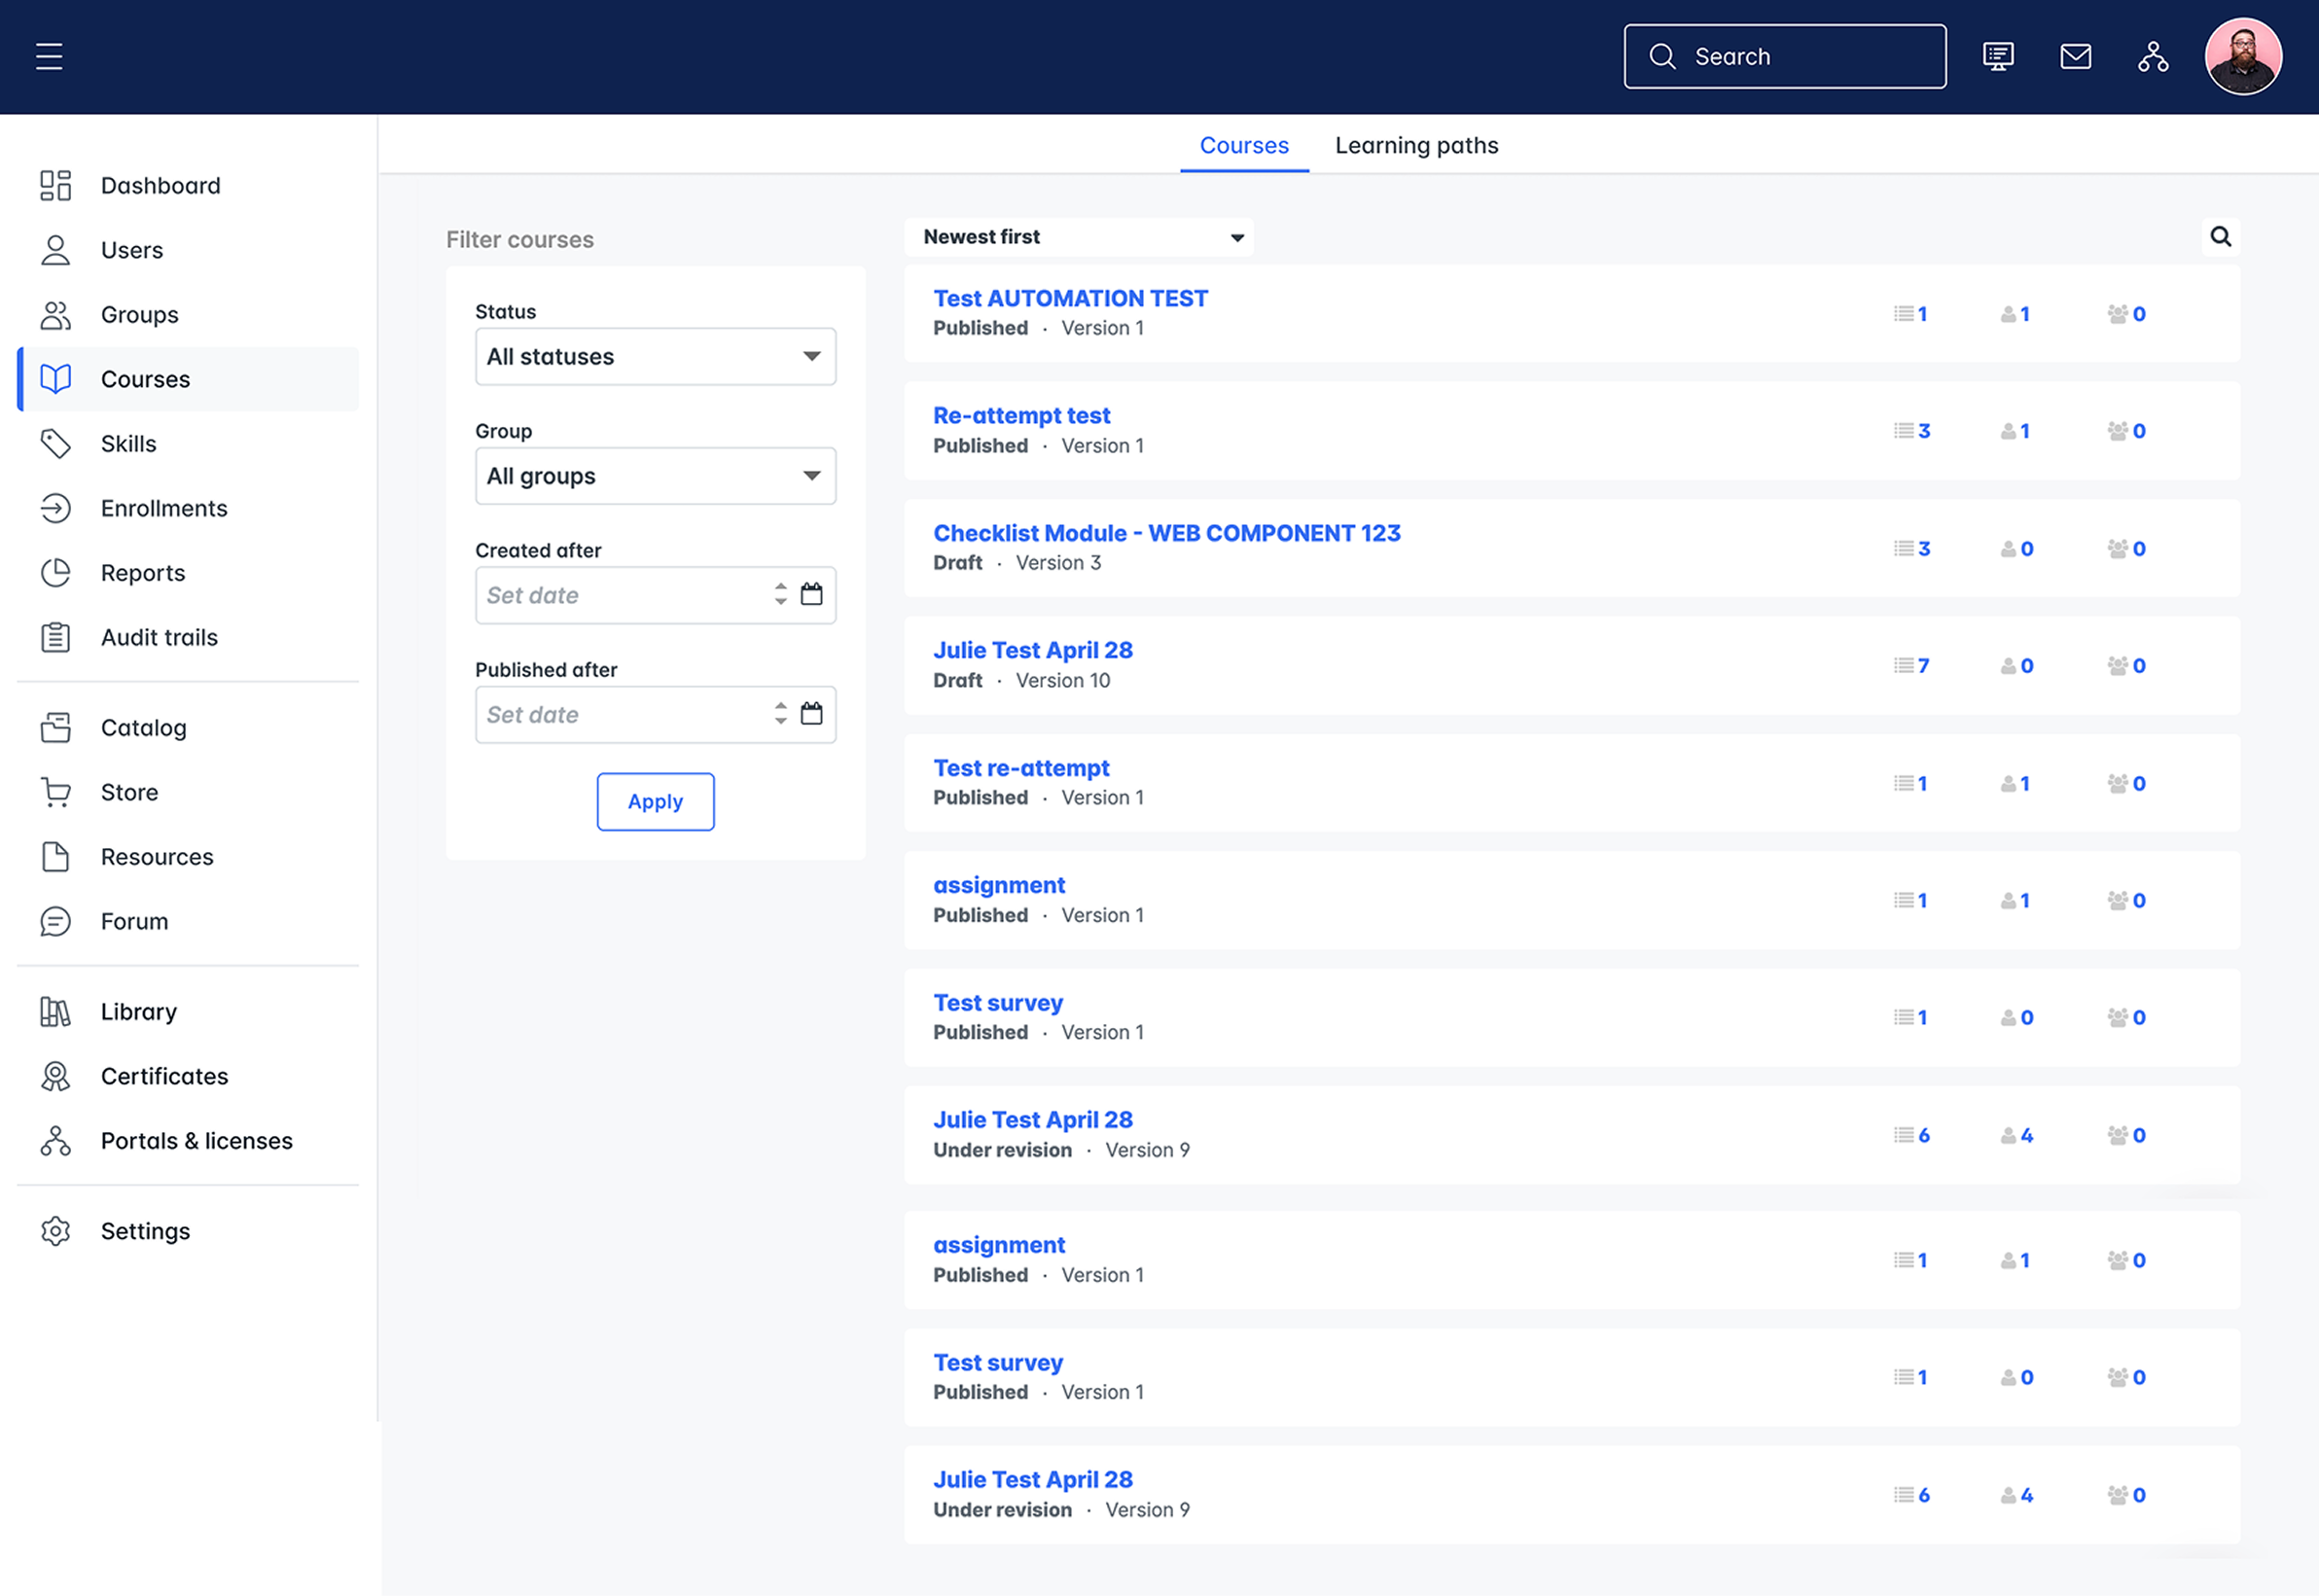The height and width of the screenshot is (1596, 2319).
Task: Click module count of Test AUTOMATION TEST
Action: (1910, 314)
